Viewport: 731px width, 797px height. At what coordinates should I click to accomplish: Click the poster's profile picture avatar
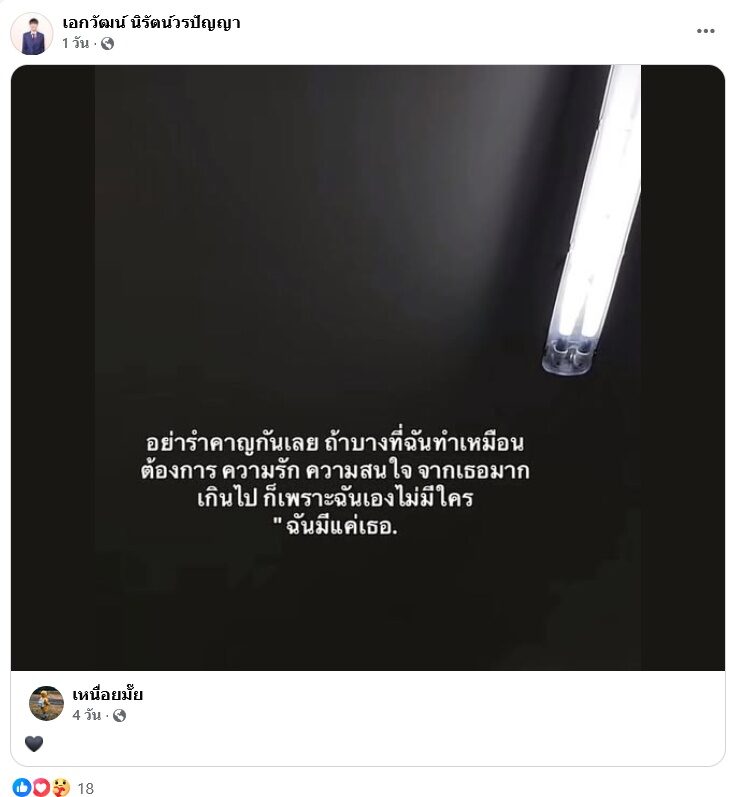click(32, 34)
